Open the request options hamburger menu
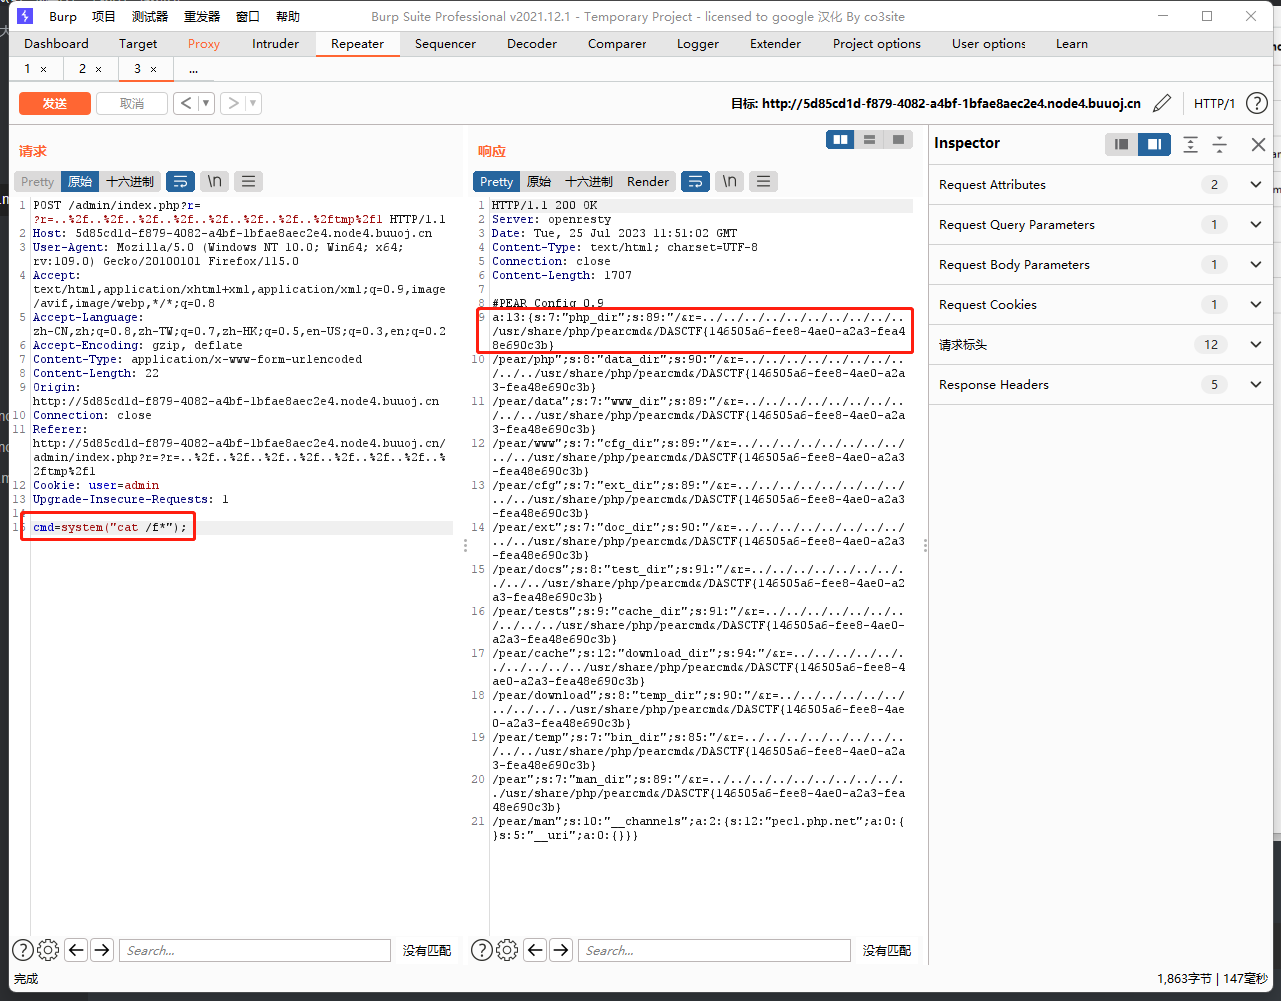The image size is (1281, 1001). point(249,181)
